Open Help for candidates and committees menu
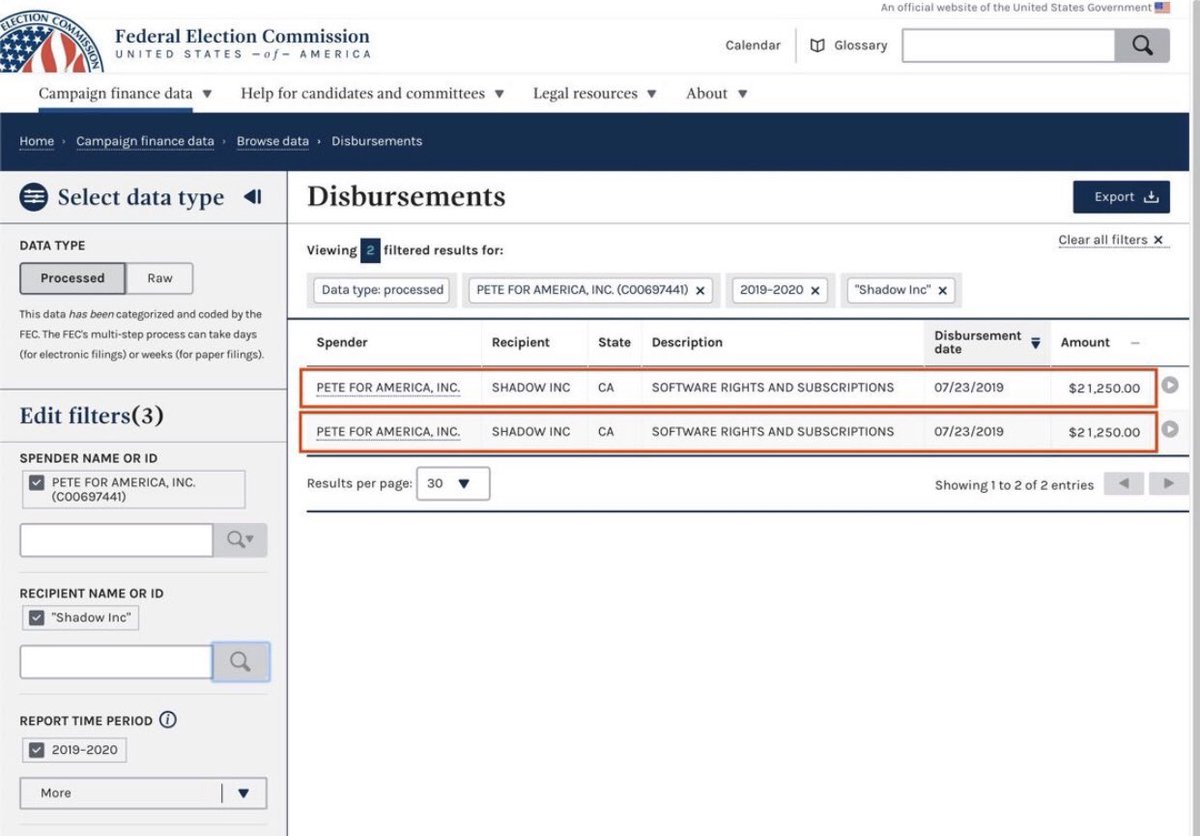Screen dimensions: 1200x836 click(372, 93)
